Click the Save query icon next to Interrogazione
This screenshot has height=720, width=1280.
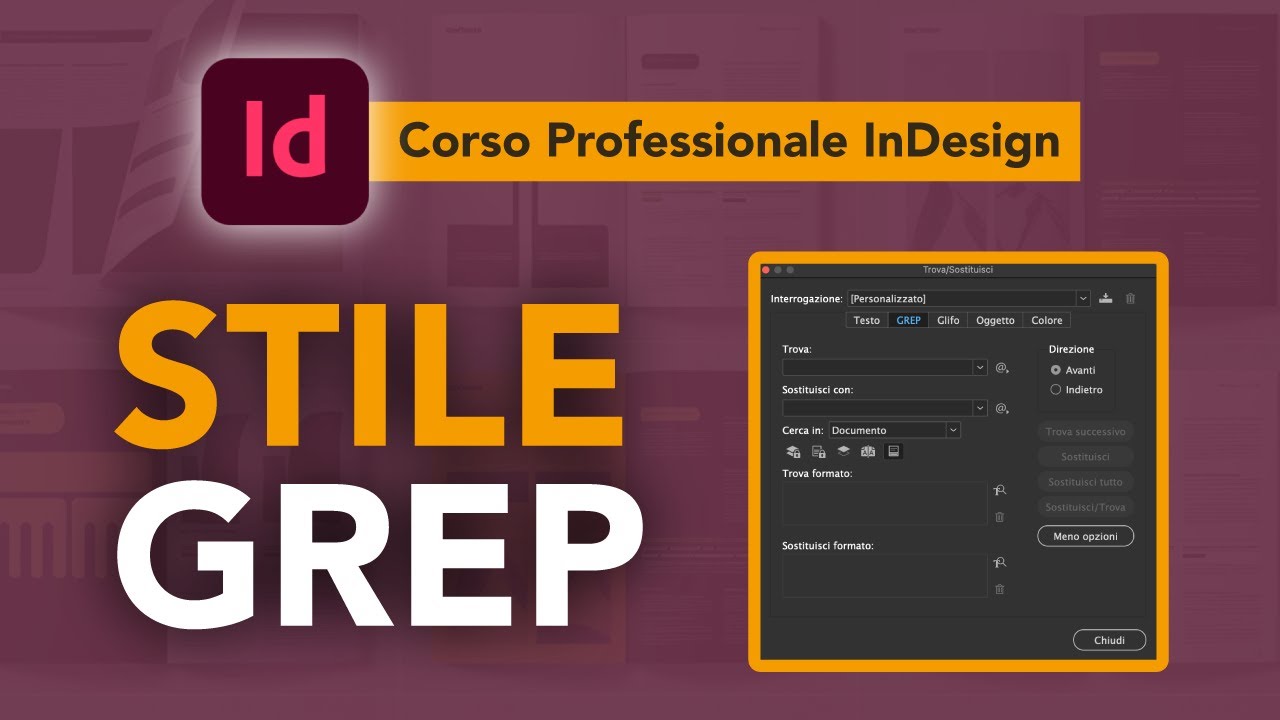pyautogui.click(x=1106, y=298)
